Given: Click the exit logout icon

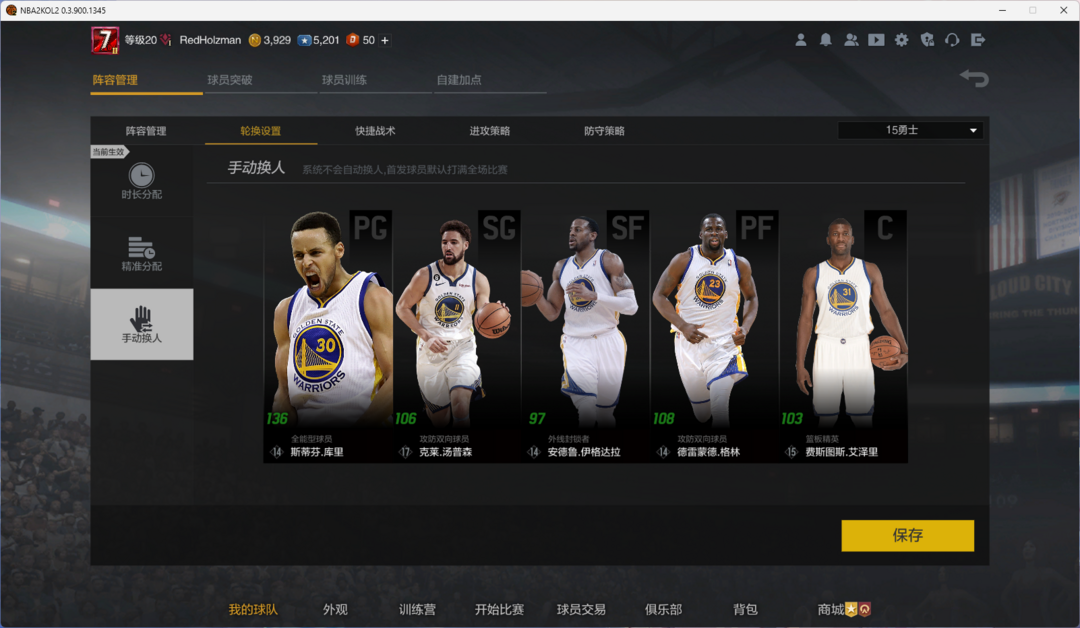Looking at the screenshot, I should tap(977, 40).
